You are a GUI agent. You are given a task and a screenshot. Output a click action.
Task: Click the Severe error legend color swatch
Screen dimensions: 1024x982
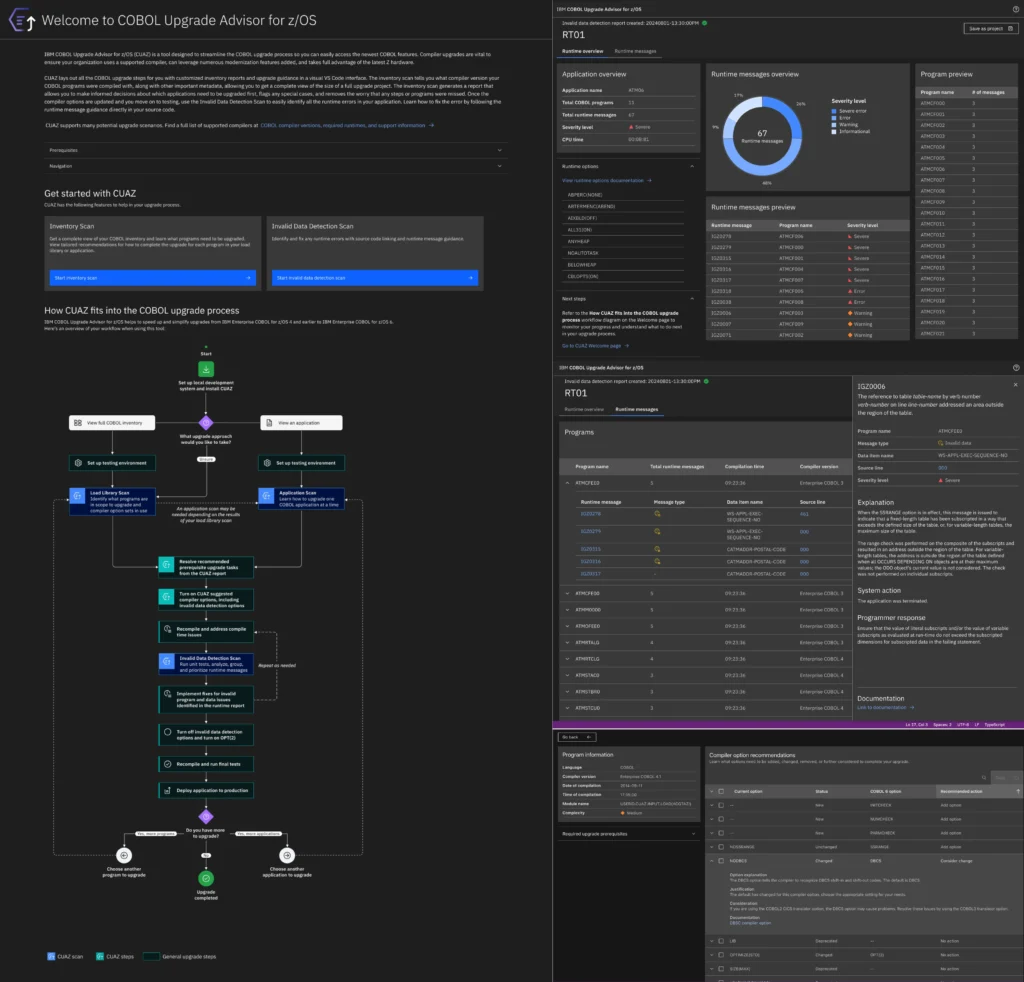pos(834,109)
